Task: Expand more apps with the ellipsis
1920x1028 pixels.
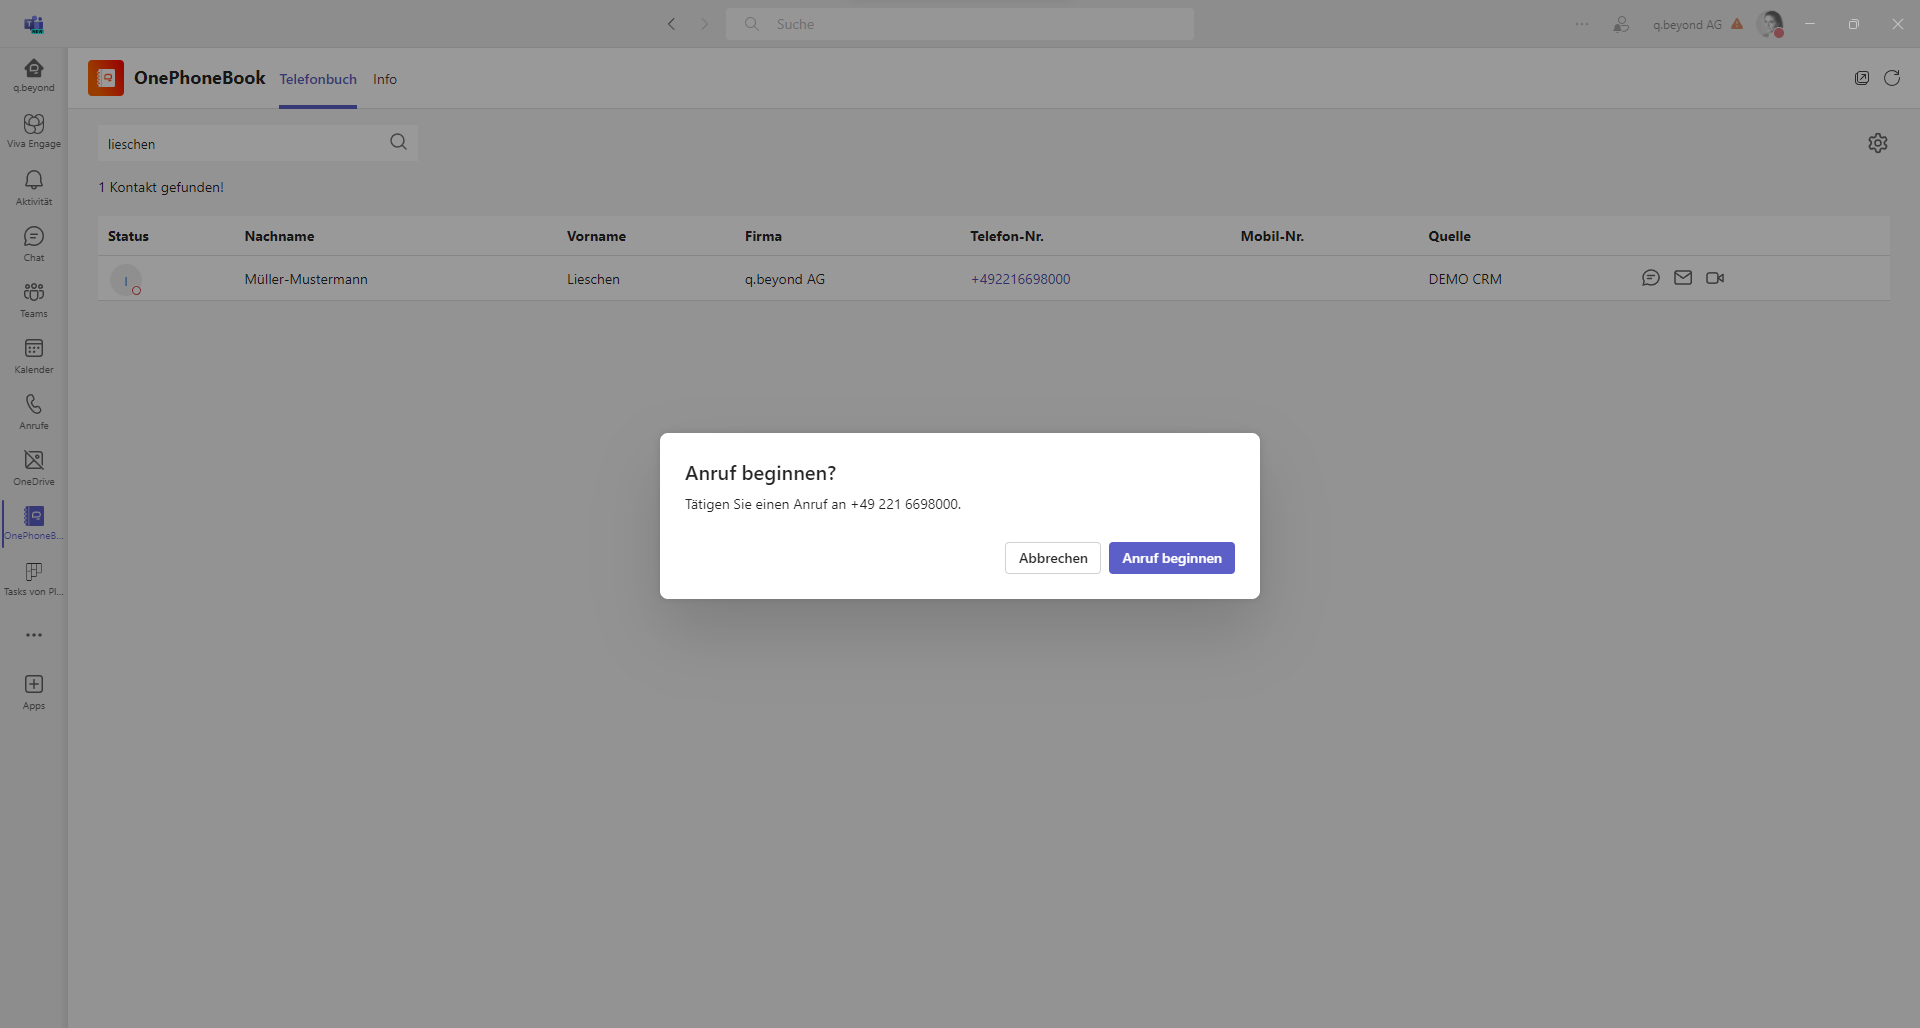Action: (x=34, y=635)
